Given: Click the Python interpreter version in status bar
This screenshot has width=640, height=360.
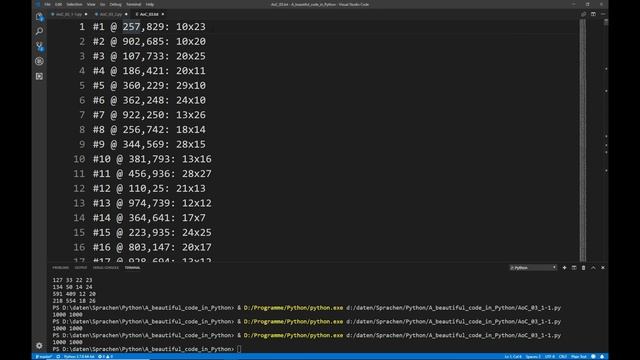Looking at the screenshot, I should 79,356.
